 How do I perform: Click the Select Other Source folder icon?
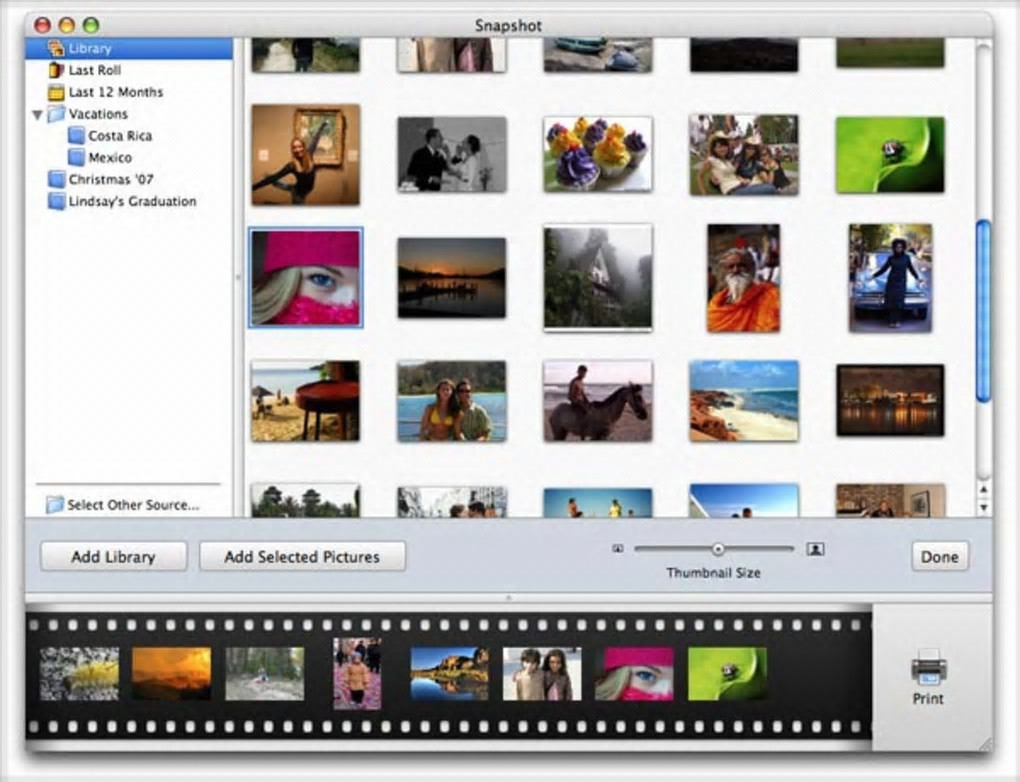coord(55,504)
